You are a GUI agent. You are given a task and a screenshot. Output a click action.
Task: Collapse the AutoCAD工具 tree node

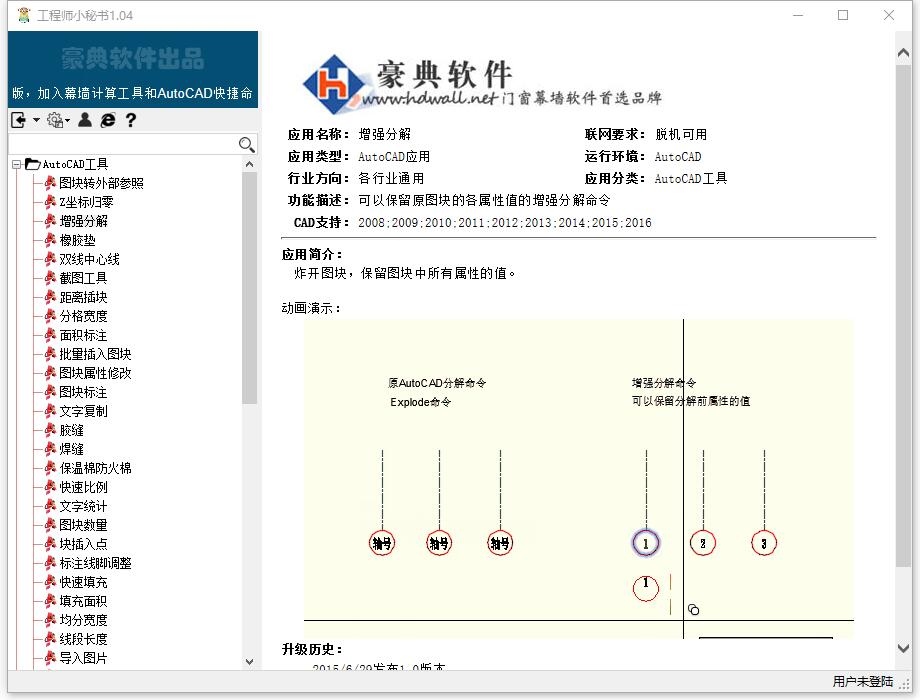(17, 164)
